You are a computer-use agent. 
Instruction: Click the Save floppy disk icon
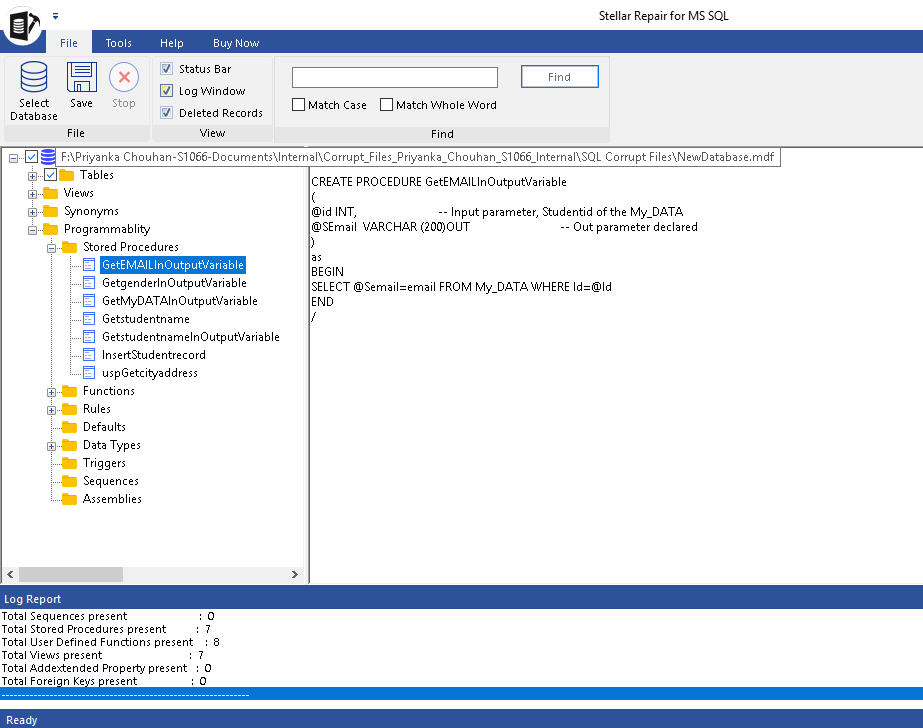81,77
